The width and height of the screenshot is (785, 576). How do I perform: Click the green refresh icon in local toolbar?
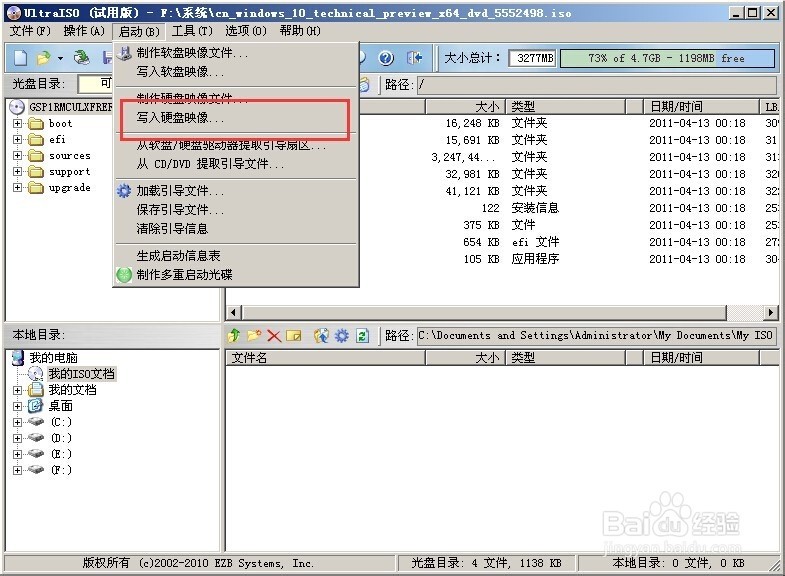click(x=362, y=335)
